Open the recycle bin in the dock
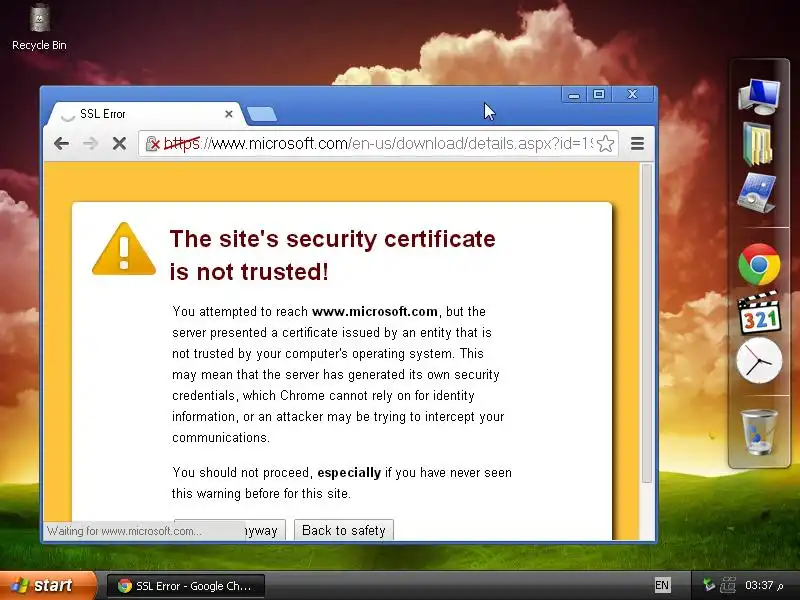This screenshot has width=800, height=600. 759,432
